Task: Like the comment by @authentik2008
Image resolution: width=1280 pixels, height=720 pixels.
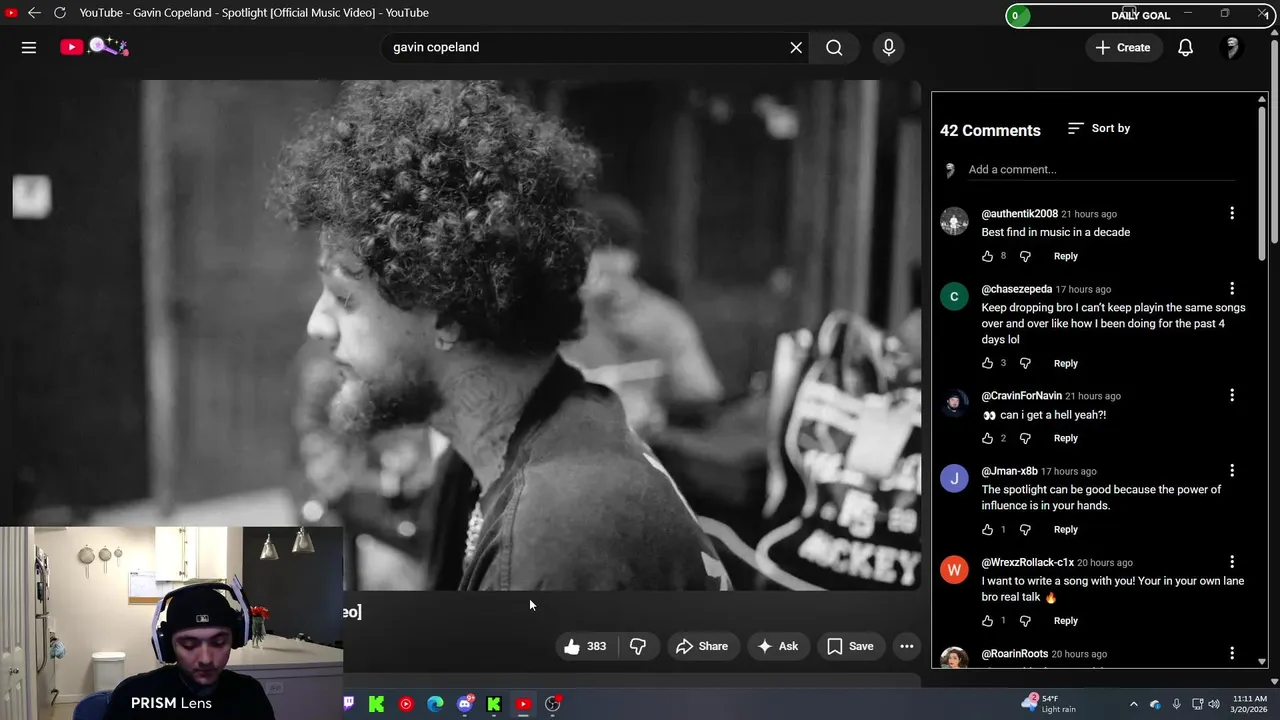Action: [988, 256]
